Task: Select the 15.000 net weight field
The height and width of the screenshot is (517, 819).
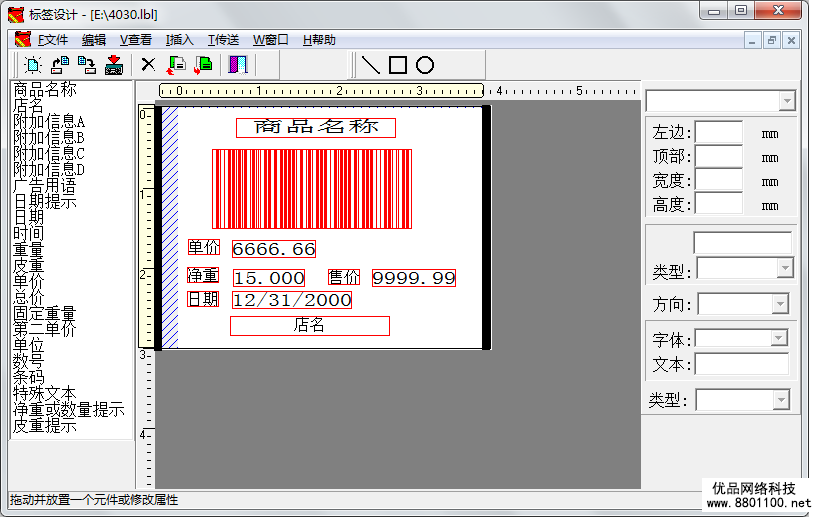Action: click(x=269, y=278)
